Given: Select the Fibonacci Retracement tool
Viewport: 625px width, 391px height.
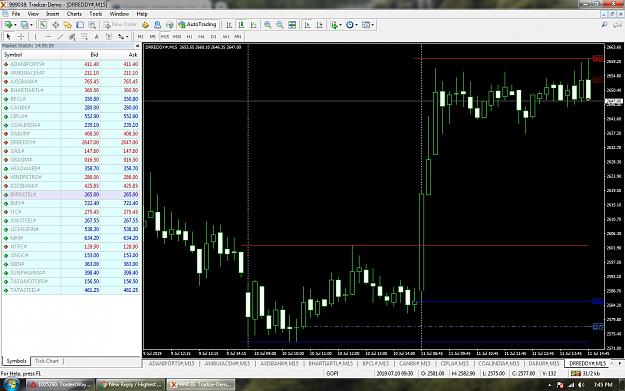Looking at the screenshot, I should [x=85, y=37].
